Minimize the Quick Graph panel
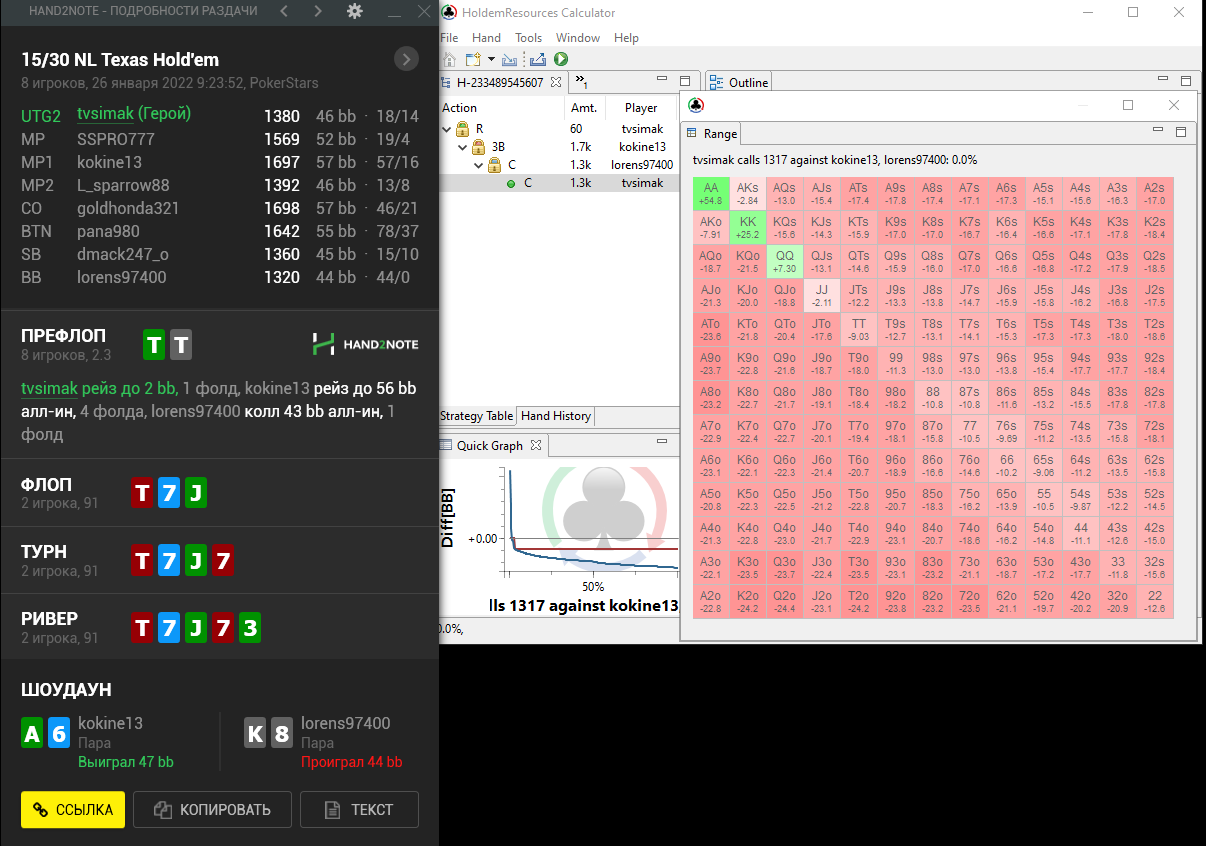Screen dimensions: 1206x846 pos(662,442)
